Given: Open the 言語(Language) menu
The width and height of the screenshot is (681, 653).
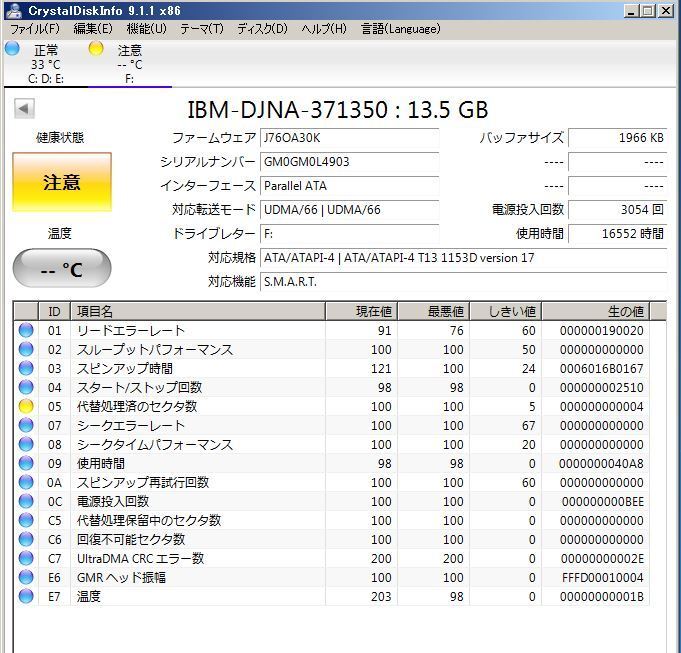Looking at the screenshot, I should point(400,29).
